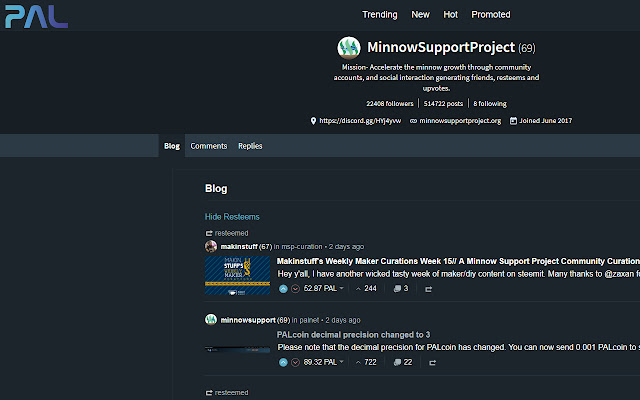Click the website link chain icon
Image resolution: width=640 pixels, height=400 pixels.
(413, 121)
